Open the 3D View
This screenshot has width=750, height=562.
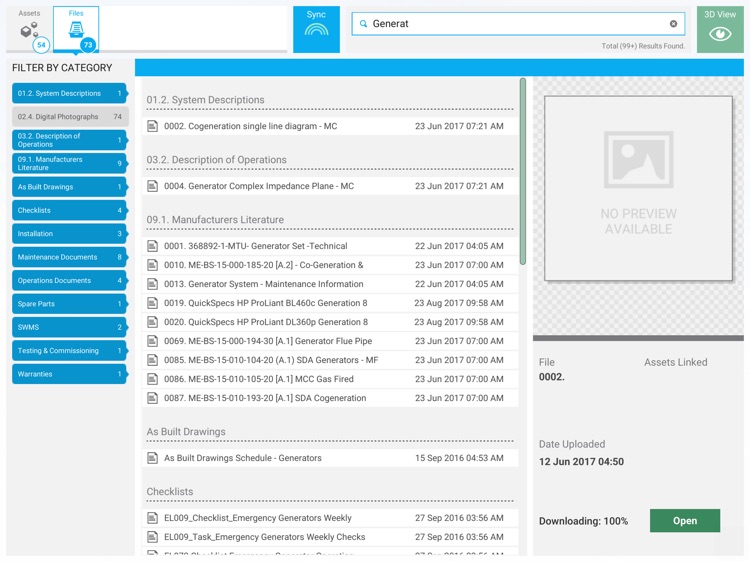pos(720,29)
